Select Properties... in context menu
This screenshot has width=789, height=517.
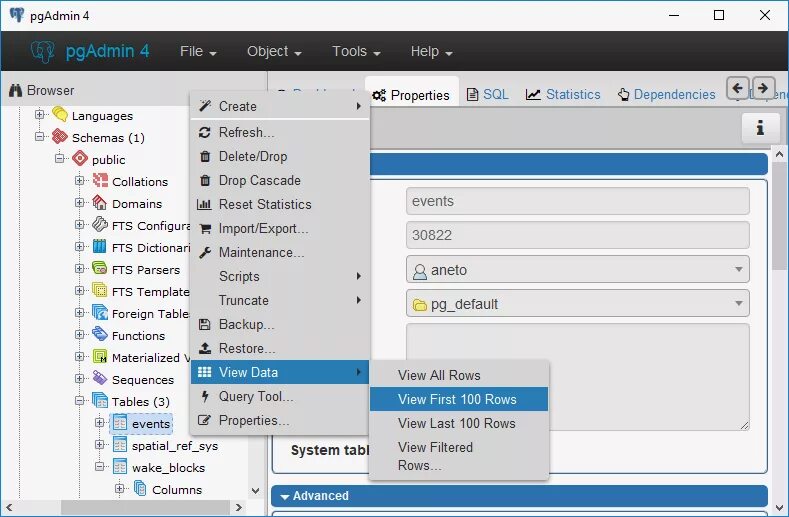(x=280, y=420)
